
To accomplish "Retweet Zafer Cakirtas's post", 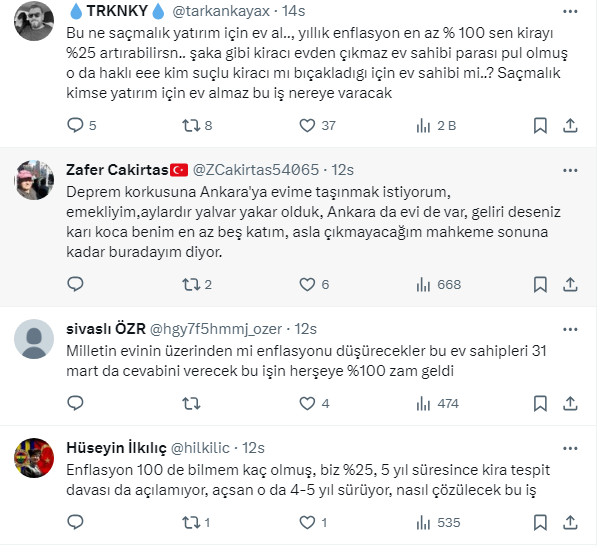I will 188,284.
